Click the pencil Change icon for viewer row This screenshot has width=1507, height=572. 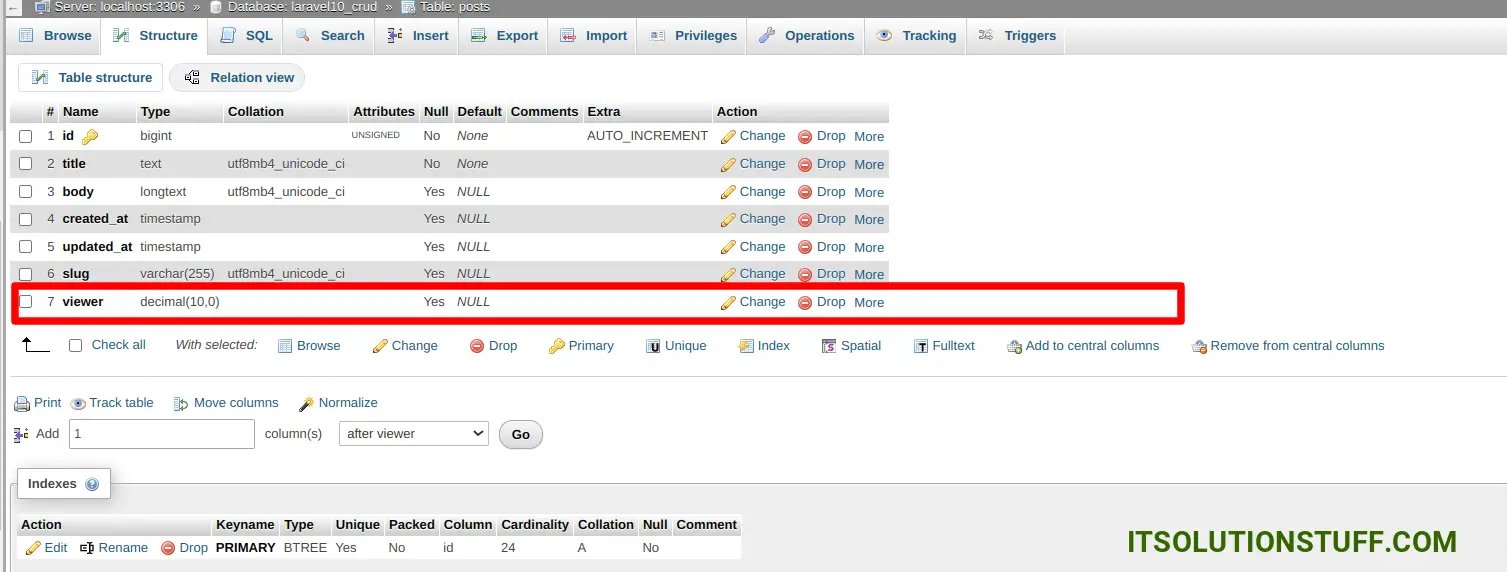[x=728, y=303]
